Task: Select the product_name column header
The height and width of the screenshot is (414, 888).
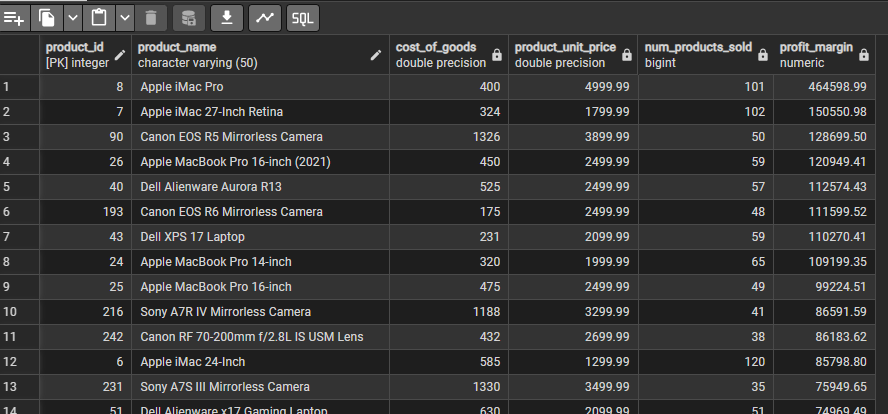Action: 261,55
